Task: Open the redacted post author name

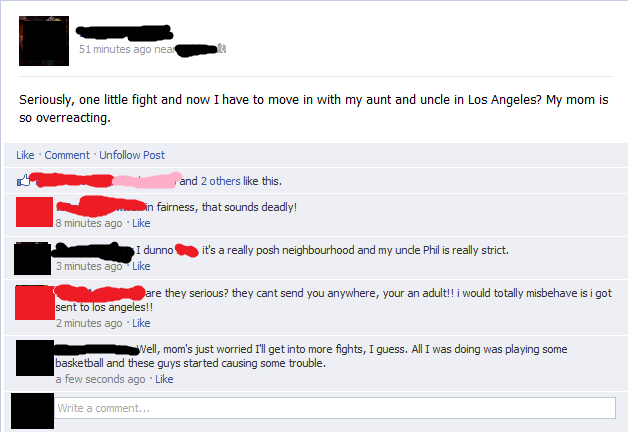Action: (124, 32)
